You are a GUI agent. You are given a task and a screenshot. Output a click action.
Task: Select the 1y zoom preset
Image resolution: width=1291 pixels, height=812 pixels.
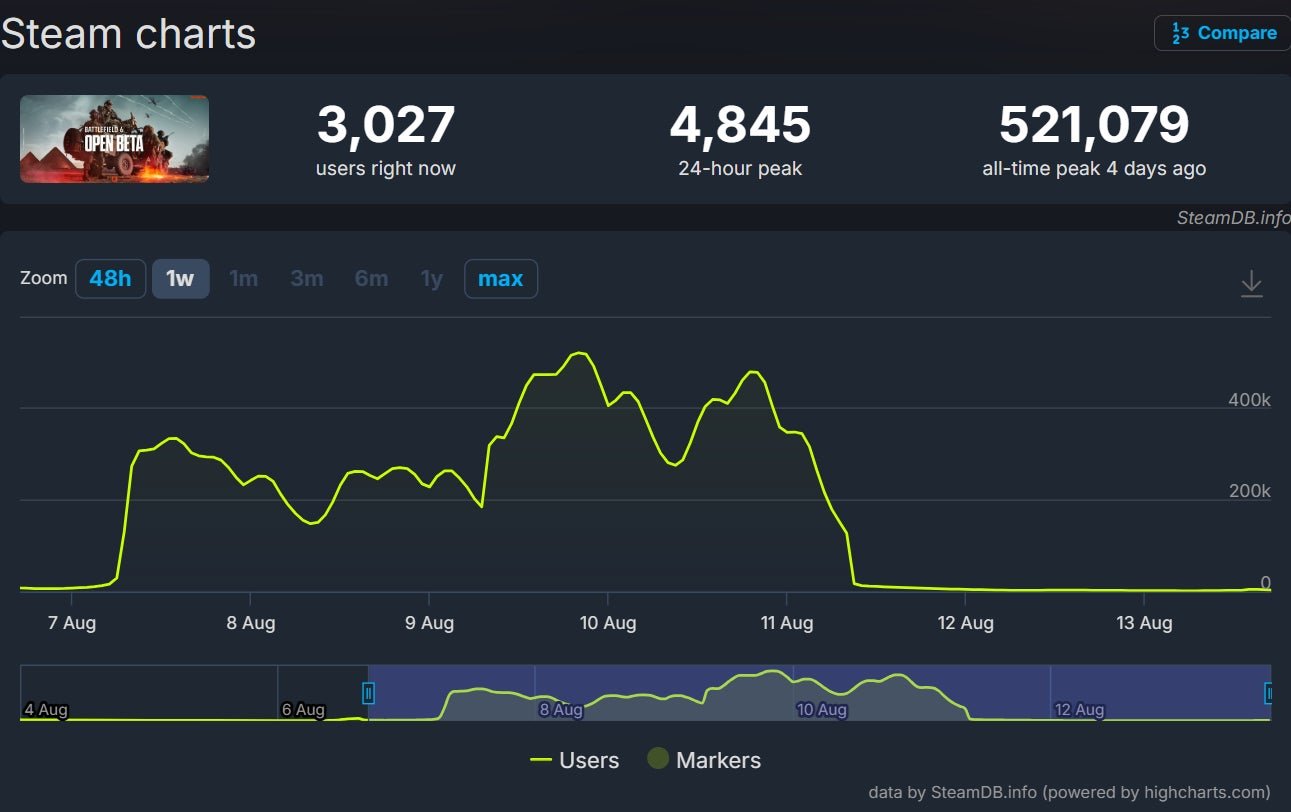tap(430, 279)
